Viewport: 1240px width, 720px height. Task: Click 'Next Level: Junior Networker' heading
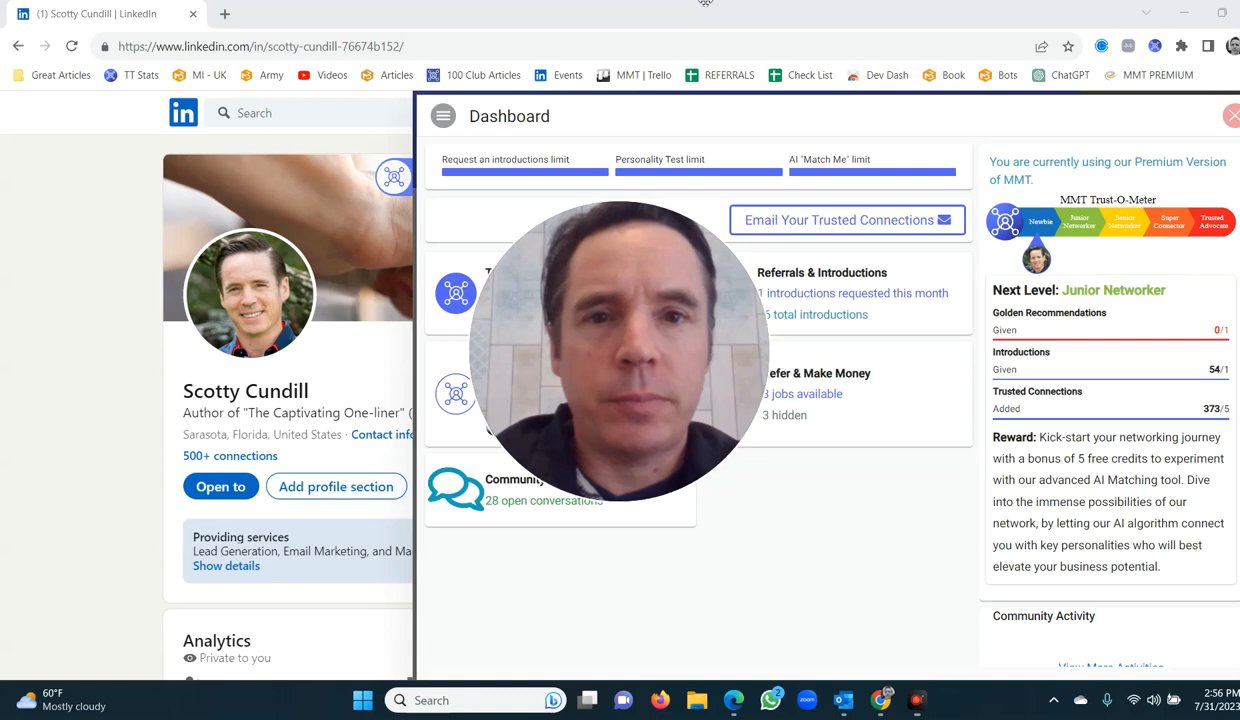click(x=1079, y=290)
